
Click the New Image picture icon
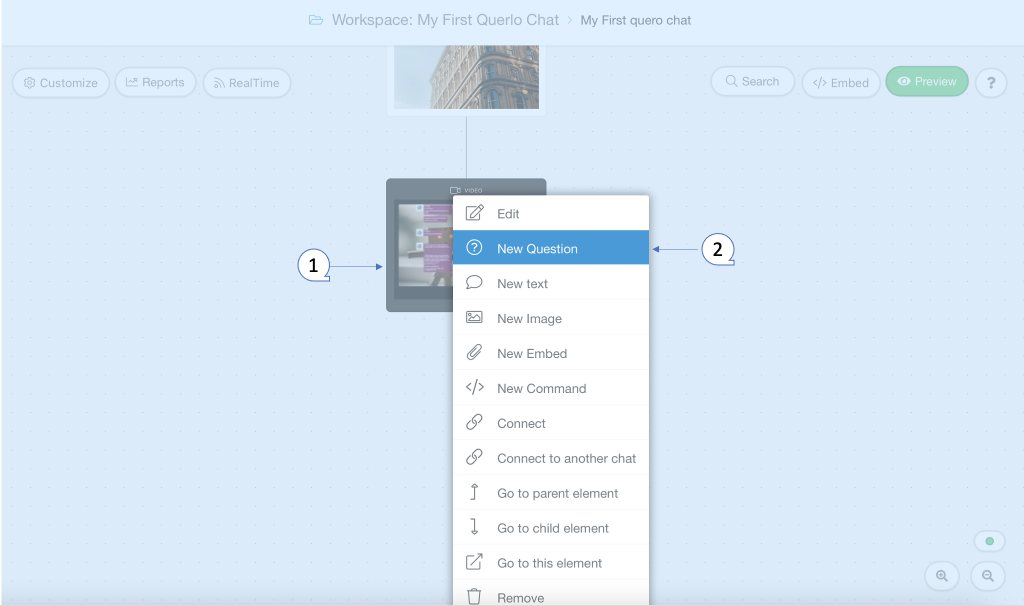point(474,317)
